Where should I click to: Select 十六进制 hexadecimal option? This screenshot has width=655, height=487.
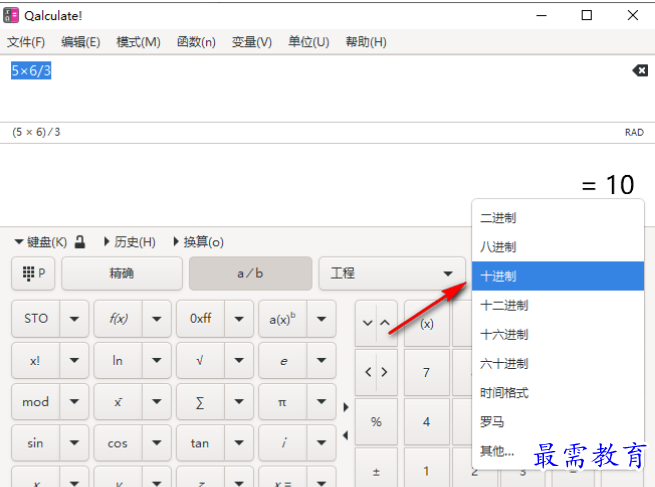pyautogui.click(x=558, y=335)
